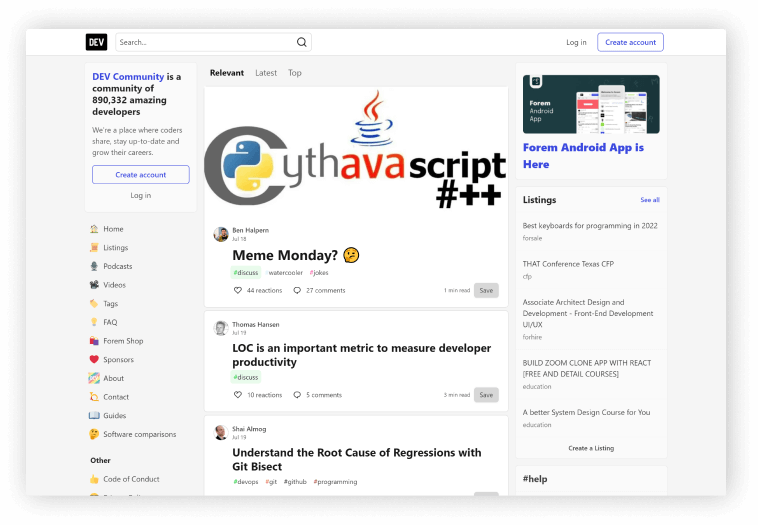Switch to the Latest feed tab
This screenshot has width=758, height=525.
266,73
